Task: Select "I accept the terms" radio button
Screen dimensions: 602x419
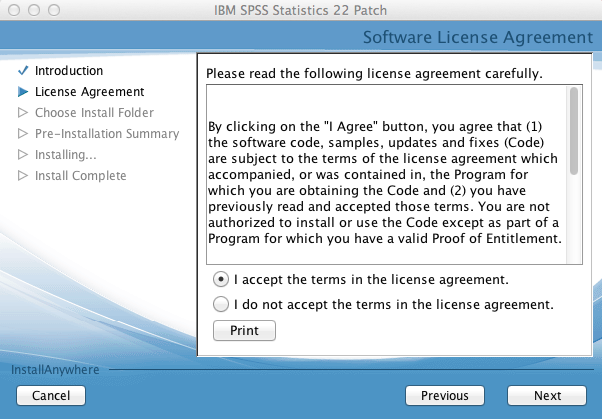Action: click(221, 280)
